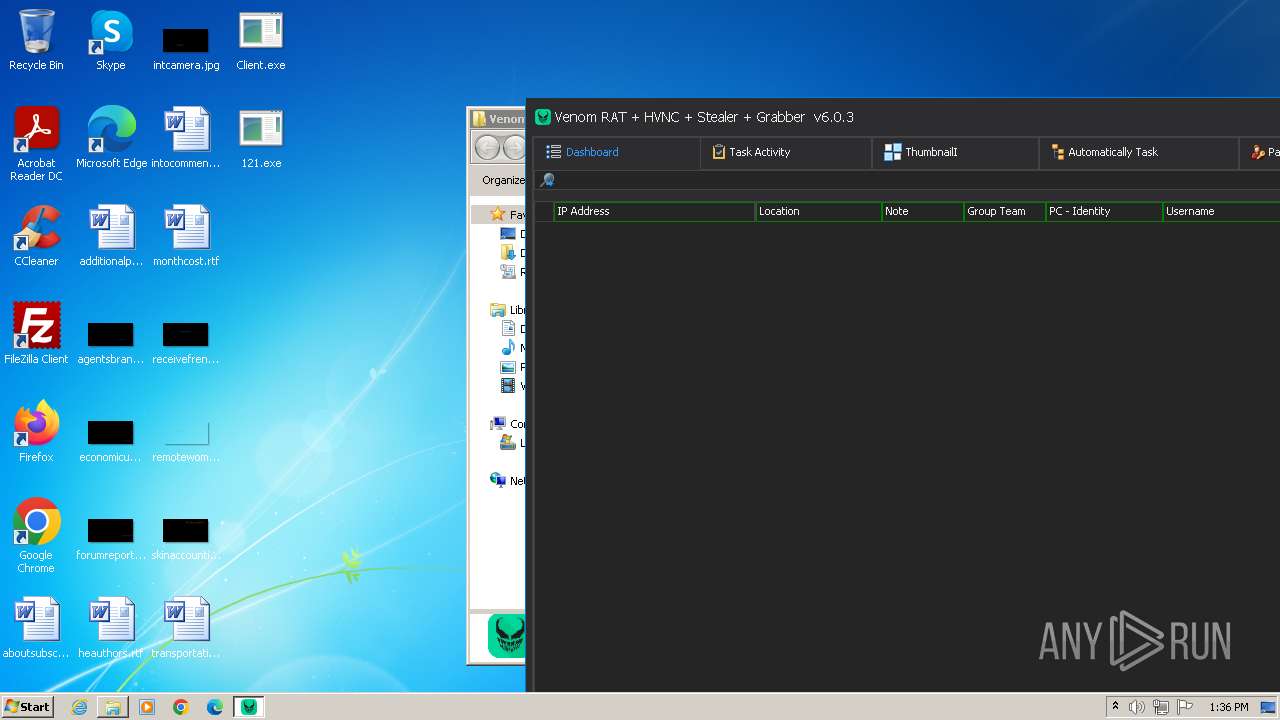Click the PC - Identity column header
The width and height of the screenshot is (1280, 720).
click(x=1104, y=211)
